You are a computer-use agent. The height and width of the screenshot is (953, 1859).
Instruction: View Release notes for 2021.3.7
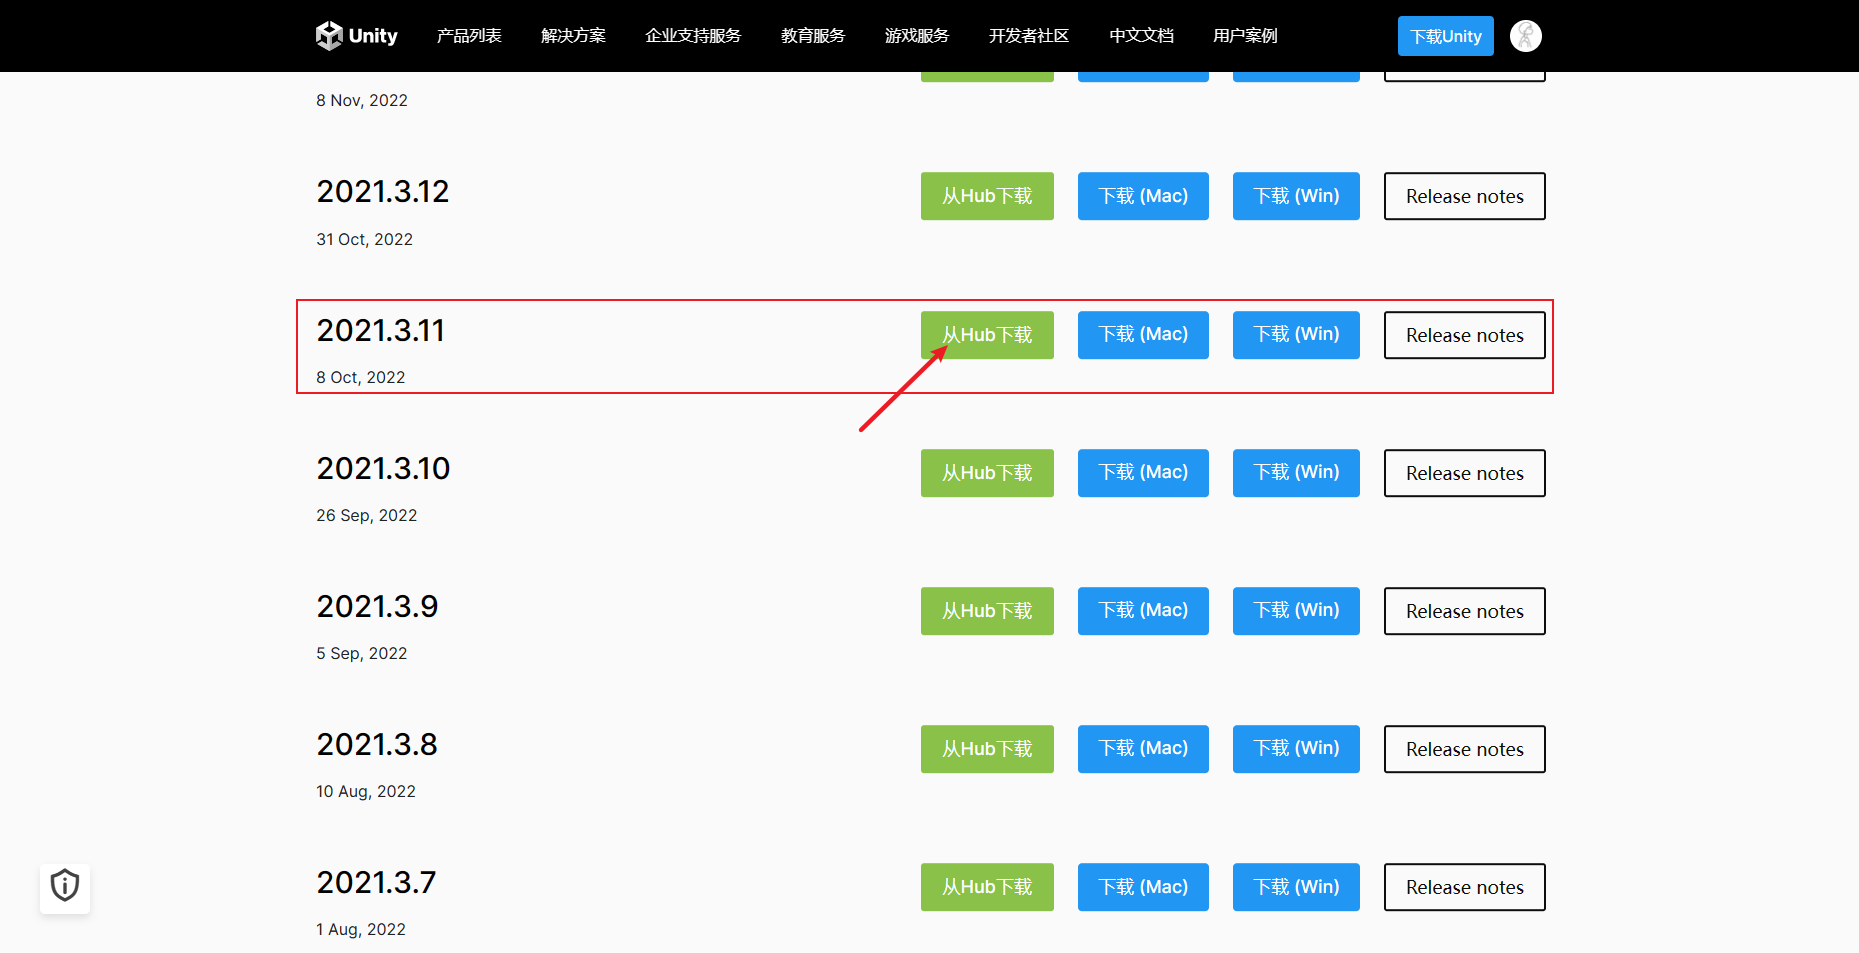coord(1464,887)
